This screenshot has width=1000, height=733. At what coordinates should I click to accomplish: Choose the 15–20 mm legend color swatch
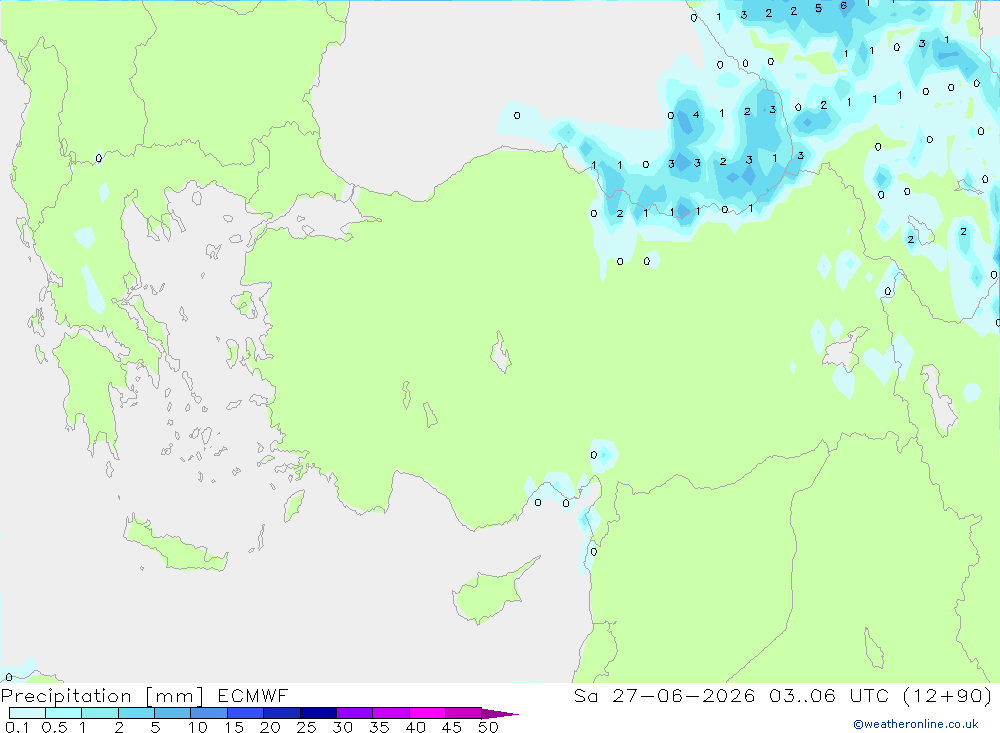click(x=246, y=713)
